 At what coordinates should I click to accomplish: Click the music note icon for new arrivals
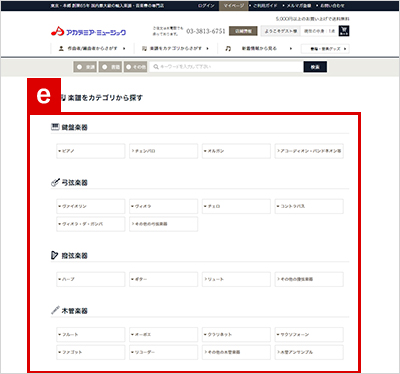click(228, 49)
